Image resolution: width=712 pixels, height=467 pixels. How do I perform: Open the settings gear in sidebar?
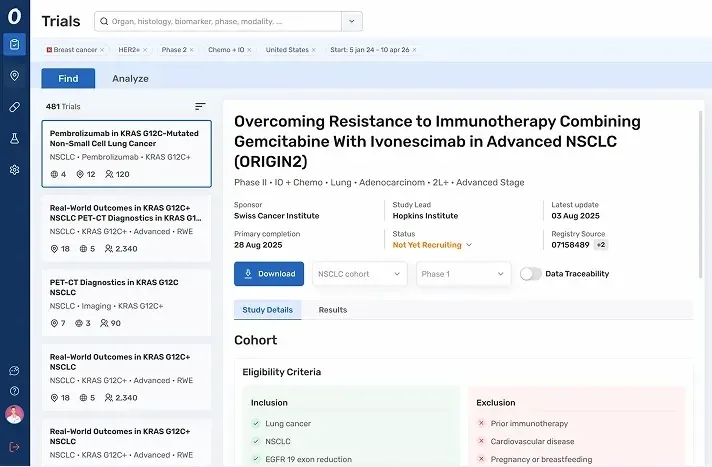(x=14, y=170)
